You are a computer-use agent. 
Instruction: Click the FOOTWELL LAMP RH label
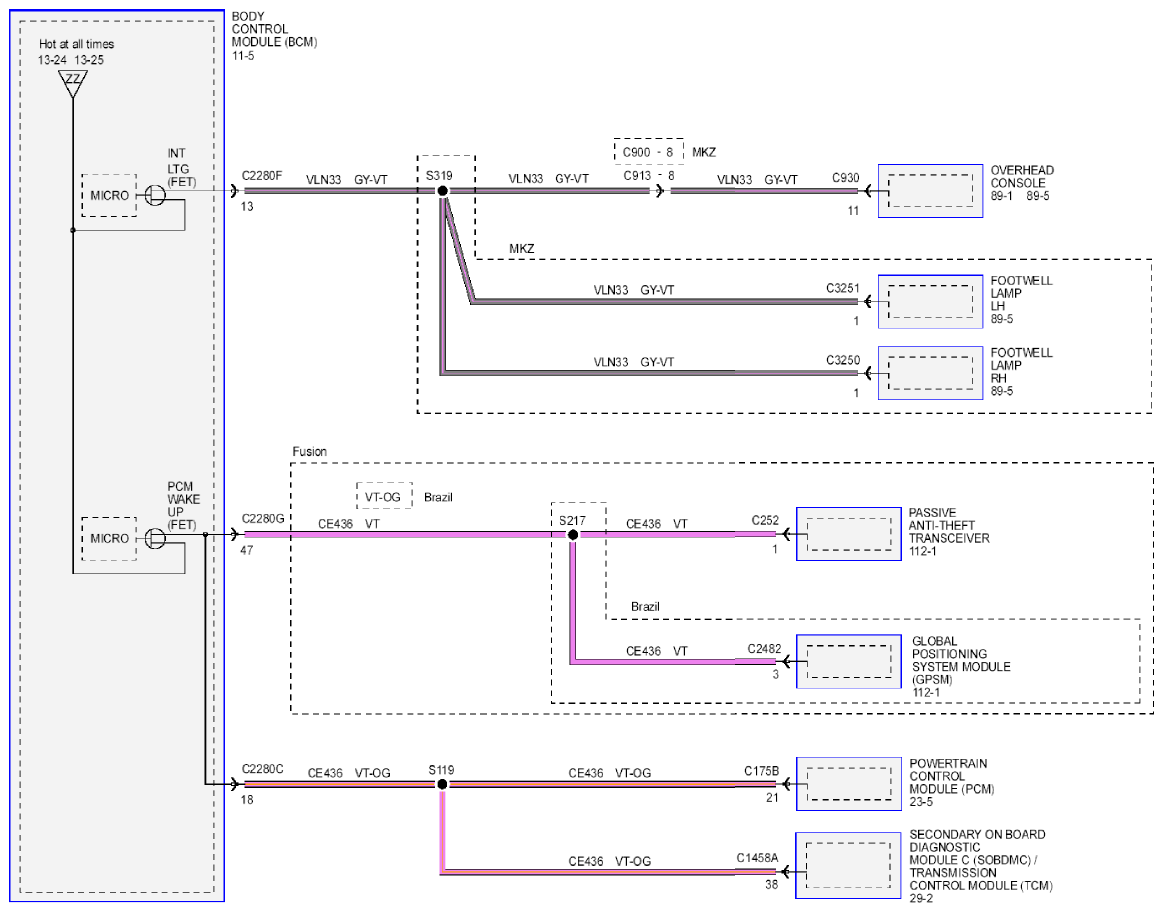pos(1021,365)
